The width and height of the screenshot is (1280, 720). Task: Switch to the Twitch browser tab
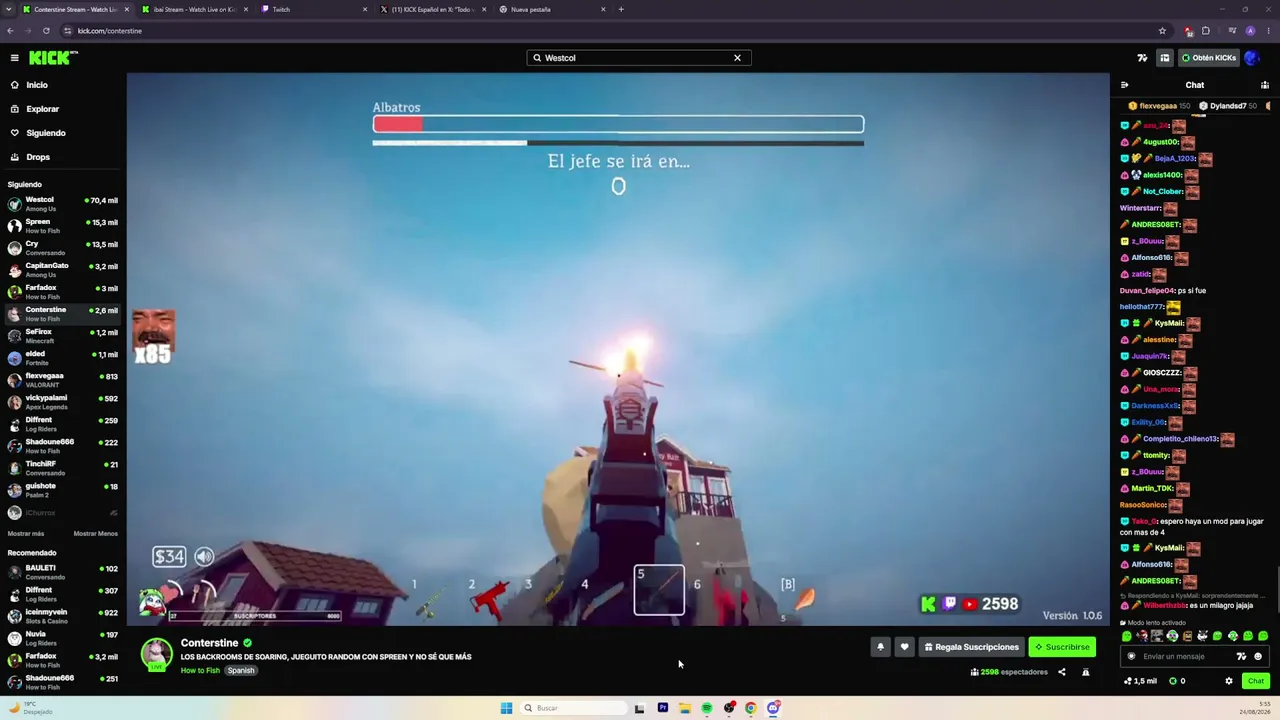[312, 9]
